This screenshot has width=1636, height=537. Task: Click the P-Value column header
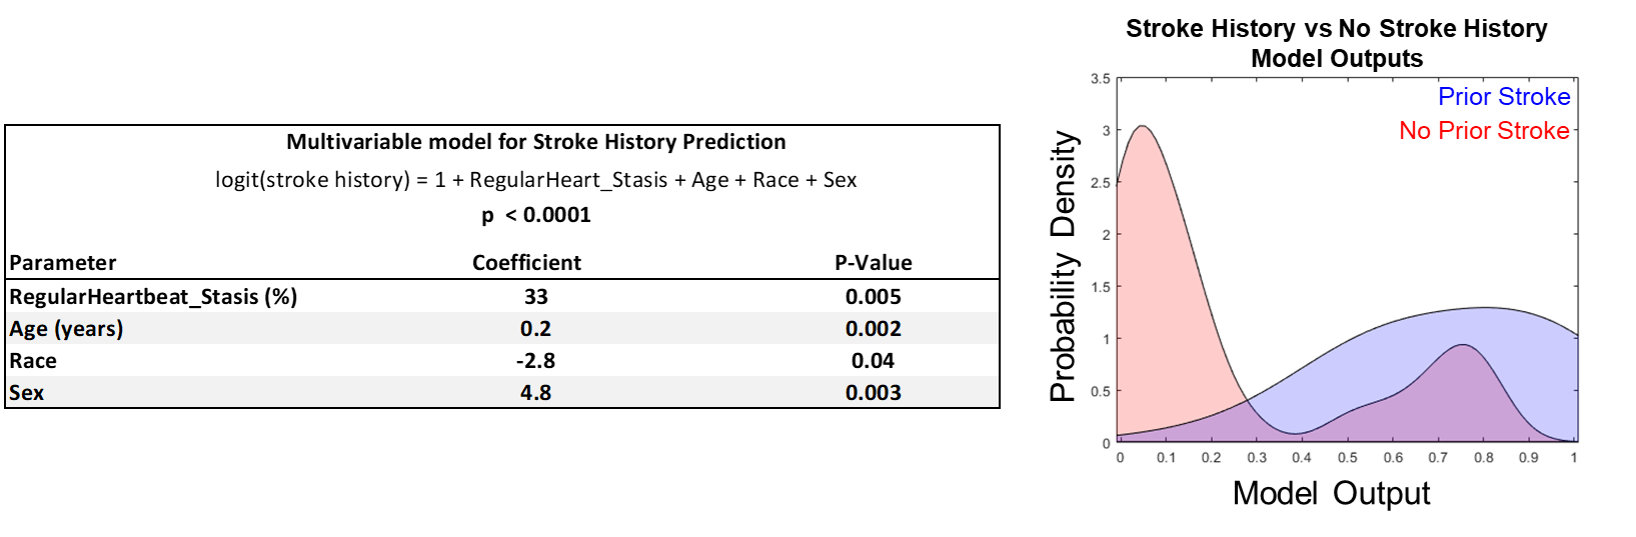click(873, 263)
